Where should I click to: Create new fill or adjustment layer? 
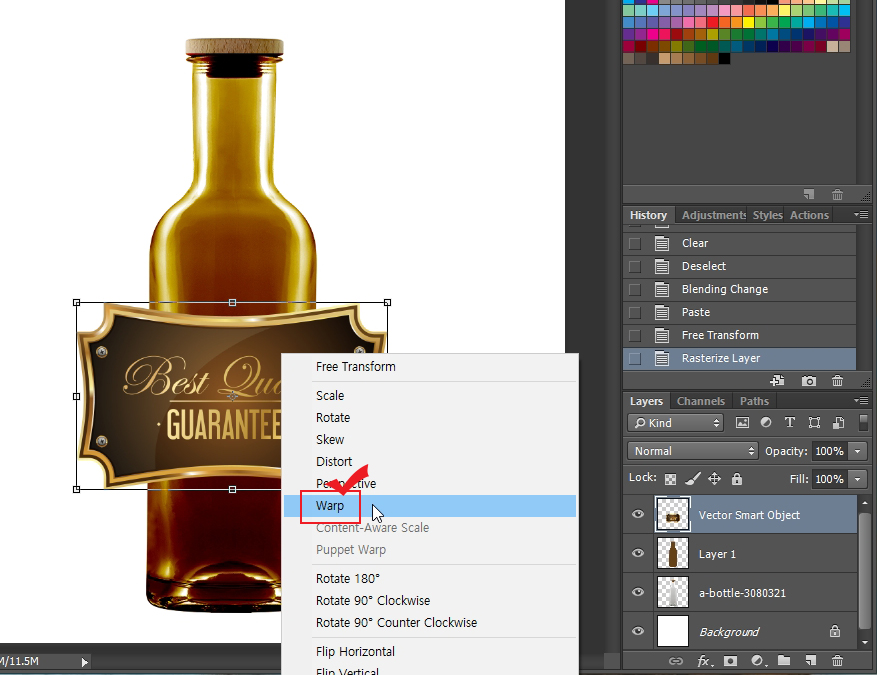pos(757,661)
